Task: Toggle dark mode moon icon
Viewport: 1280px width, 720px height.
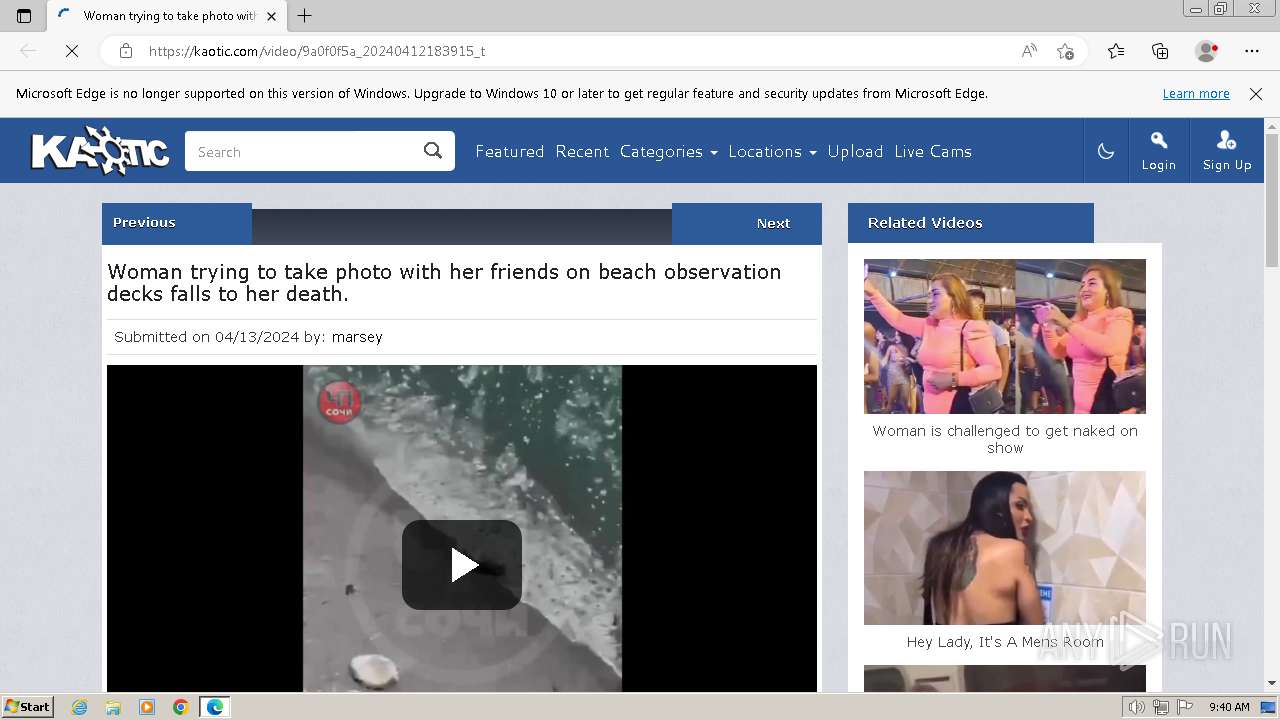Action: (1106, 151)
